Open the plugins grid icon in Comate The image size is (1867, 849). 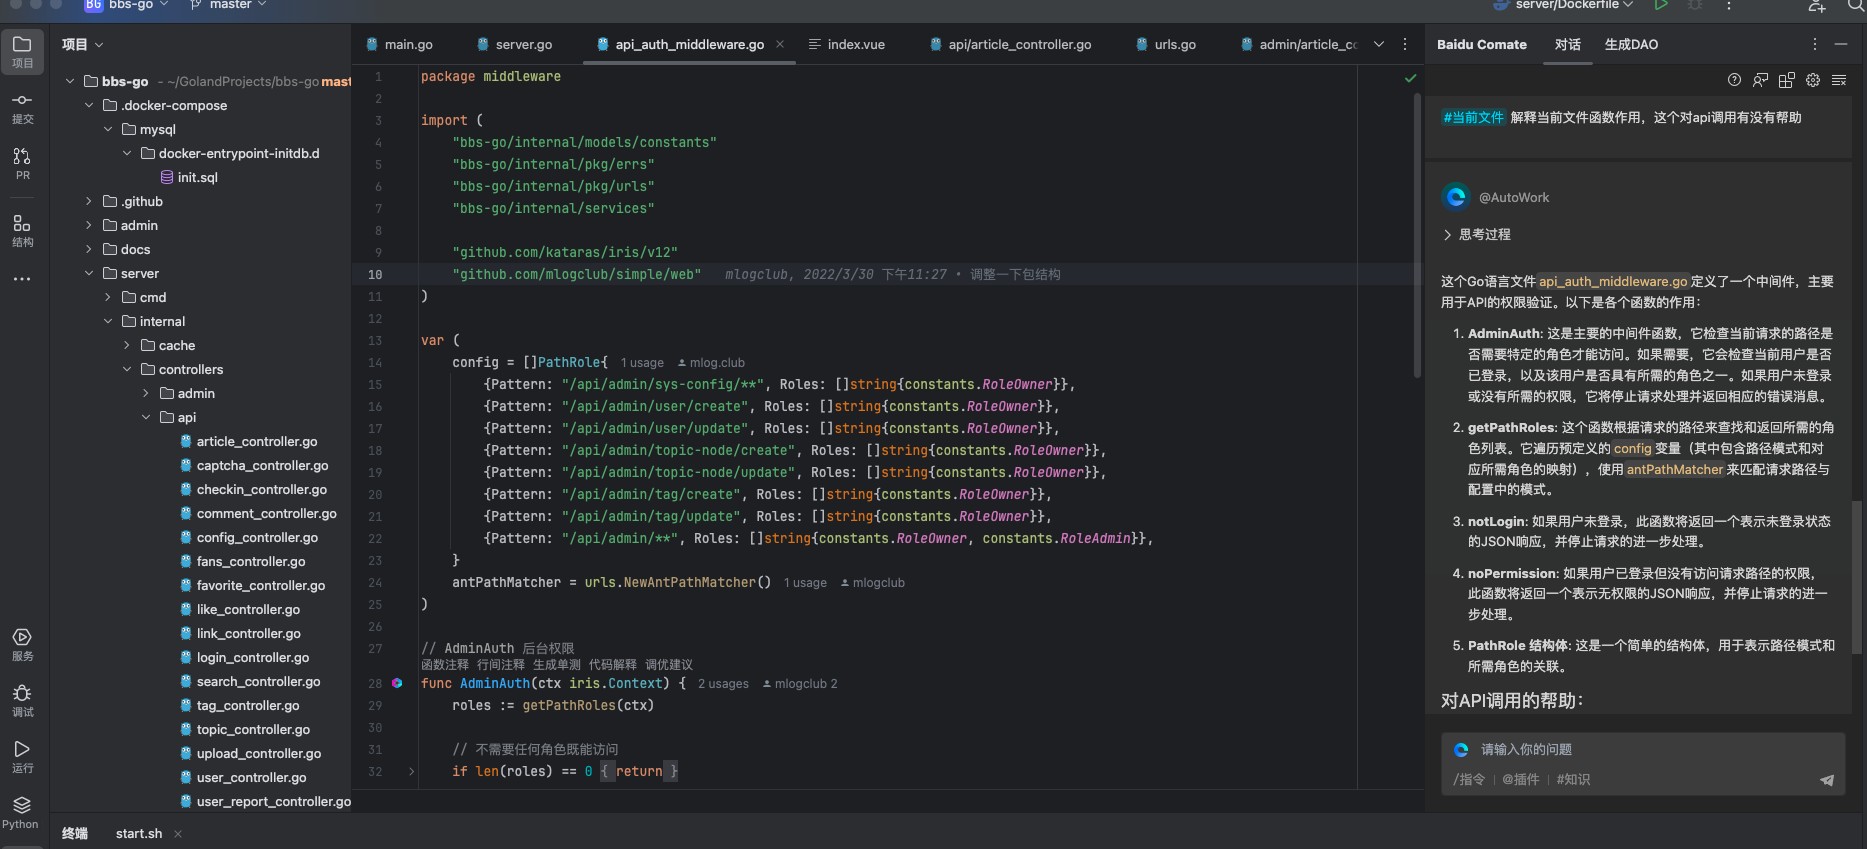pyautogui.click(x=1787, y=80)
